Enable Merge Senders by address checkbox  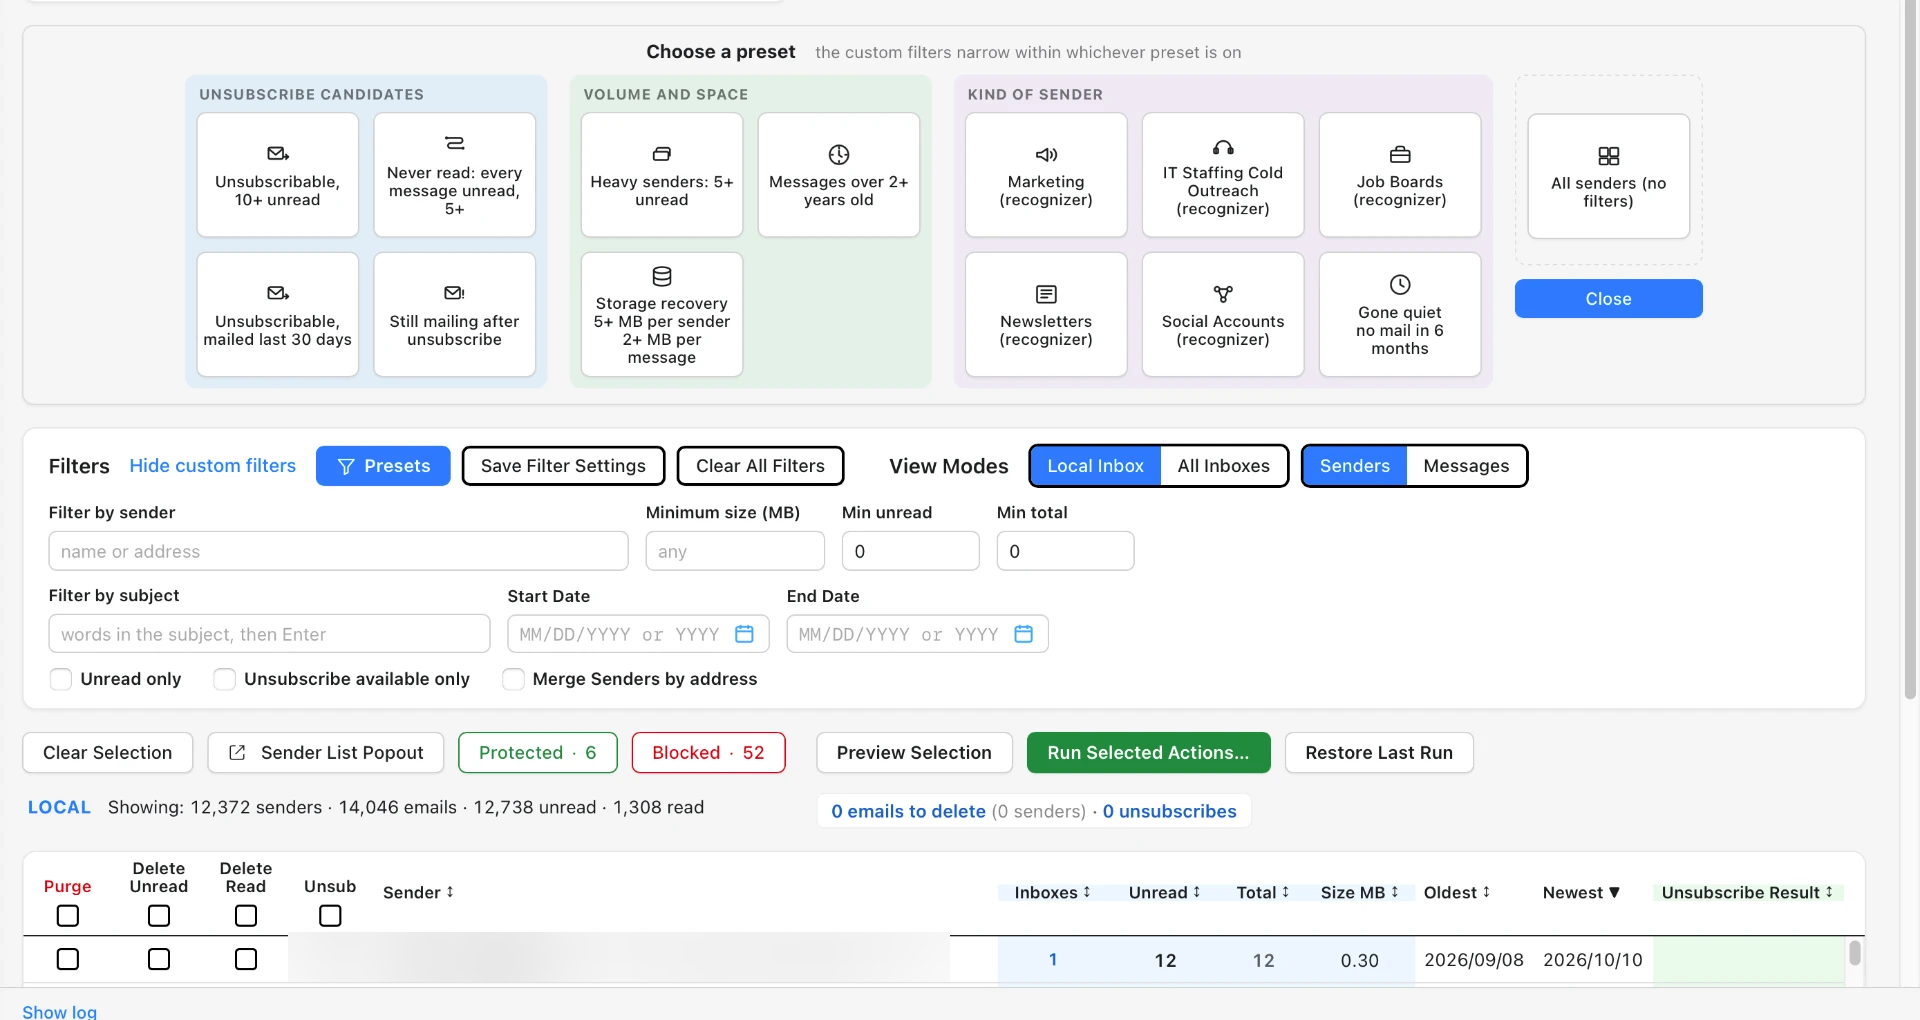tap(513, 679)
